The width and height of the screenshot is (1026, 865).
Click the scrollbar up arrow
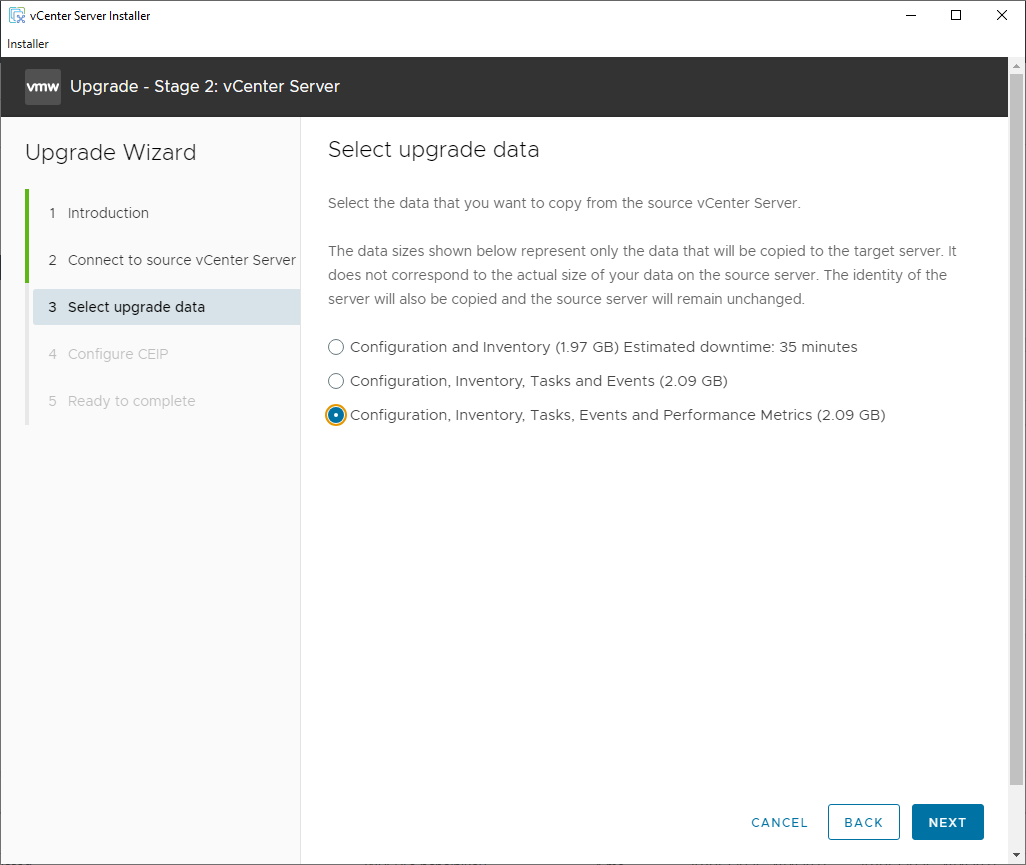pyautogui.click(x=1016, y=66)
